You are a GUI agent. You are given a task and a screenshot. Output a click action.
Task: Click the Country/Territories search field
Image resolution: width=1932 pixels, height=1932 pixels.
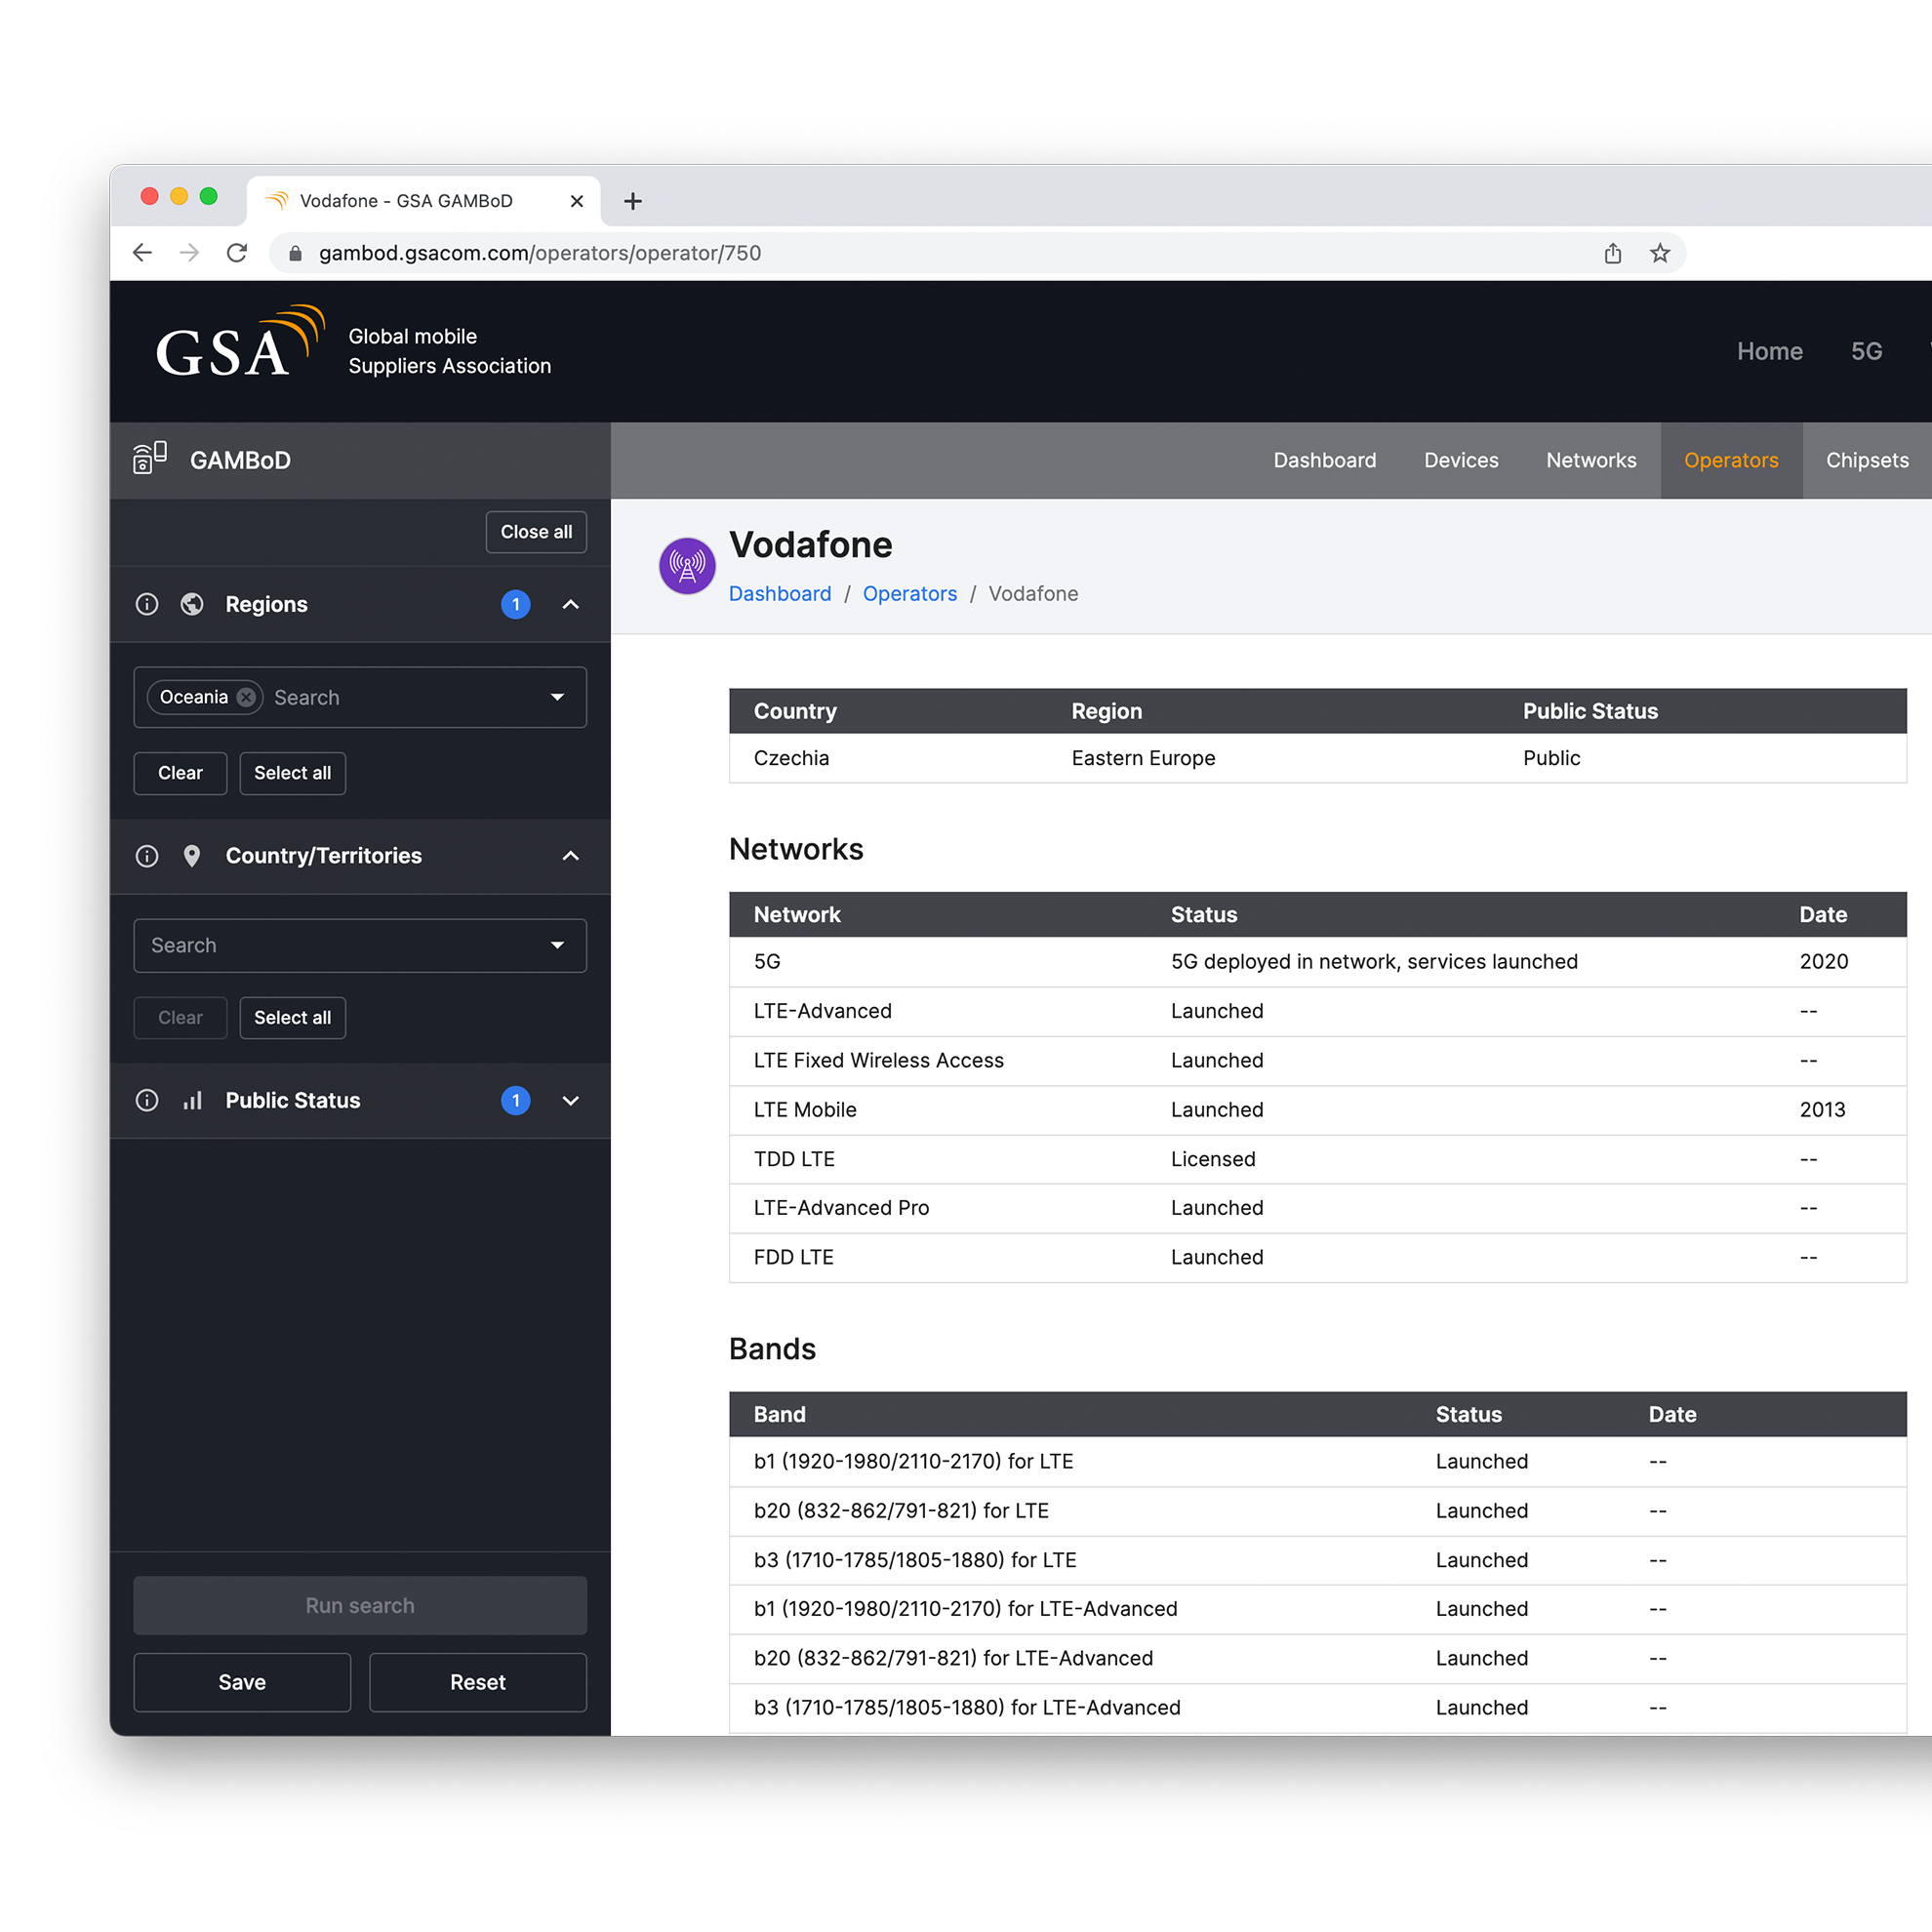(x=340, y=945)
